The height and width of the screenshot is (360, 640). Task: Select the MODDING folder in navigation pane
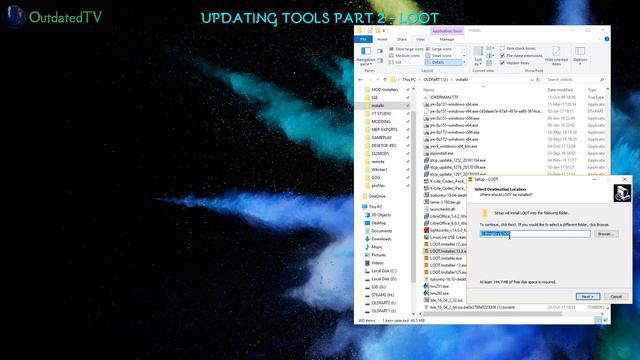(x=381, y=122)
